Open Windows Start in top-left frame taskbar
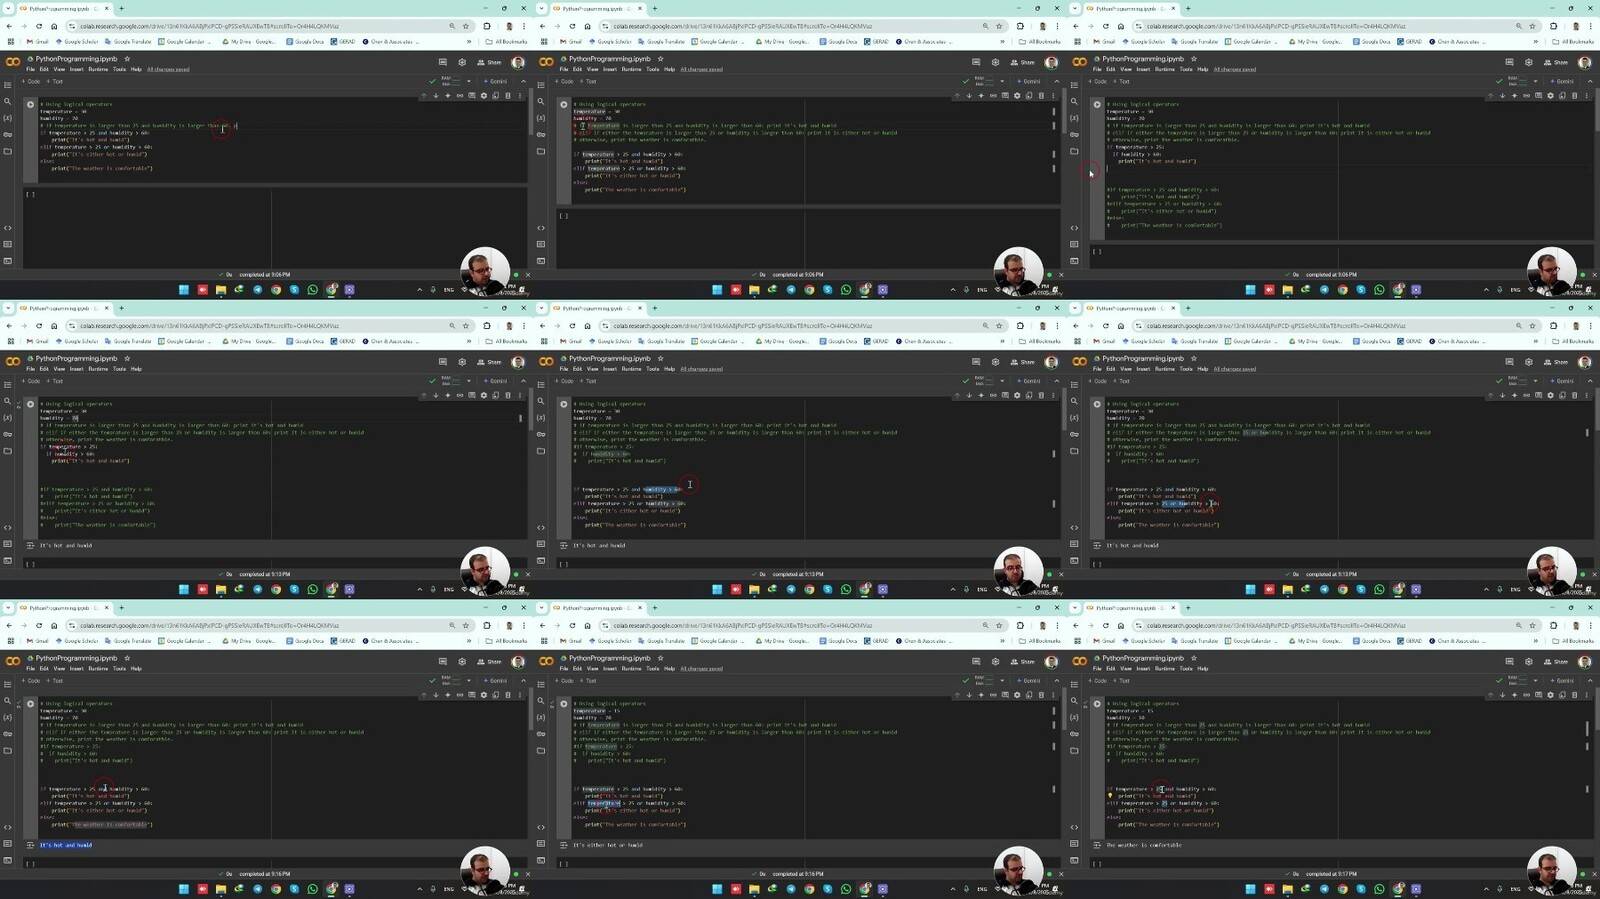 184,290
